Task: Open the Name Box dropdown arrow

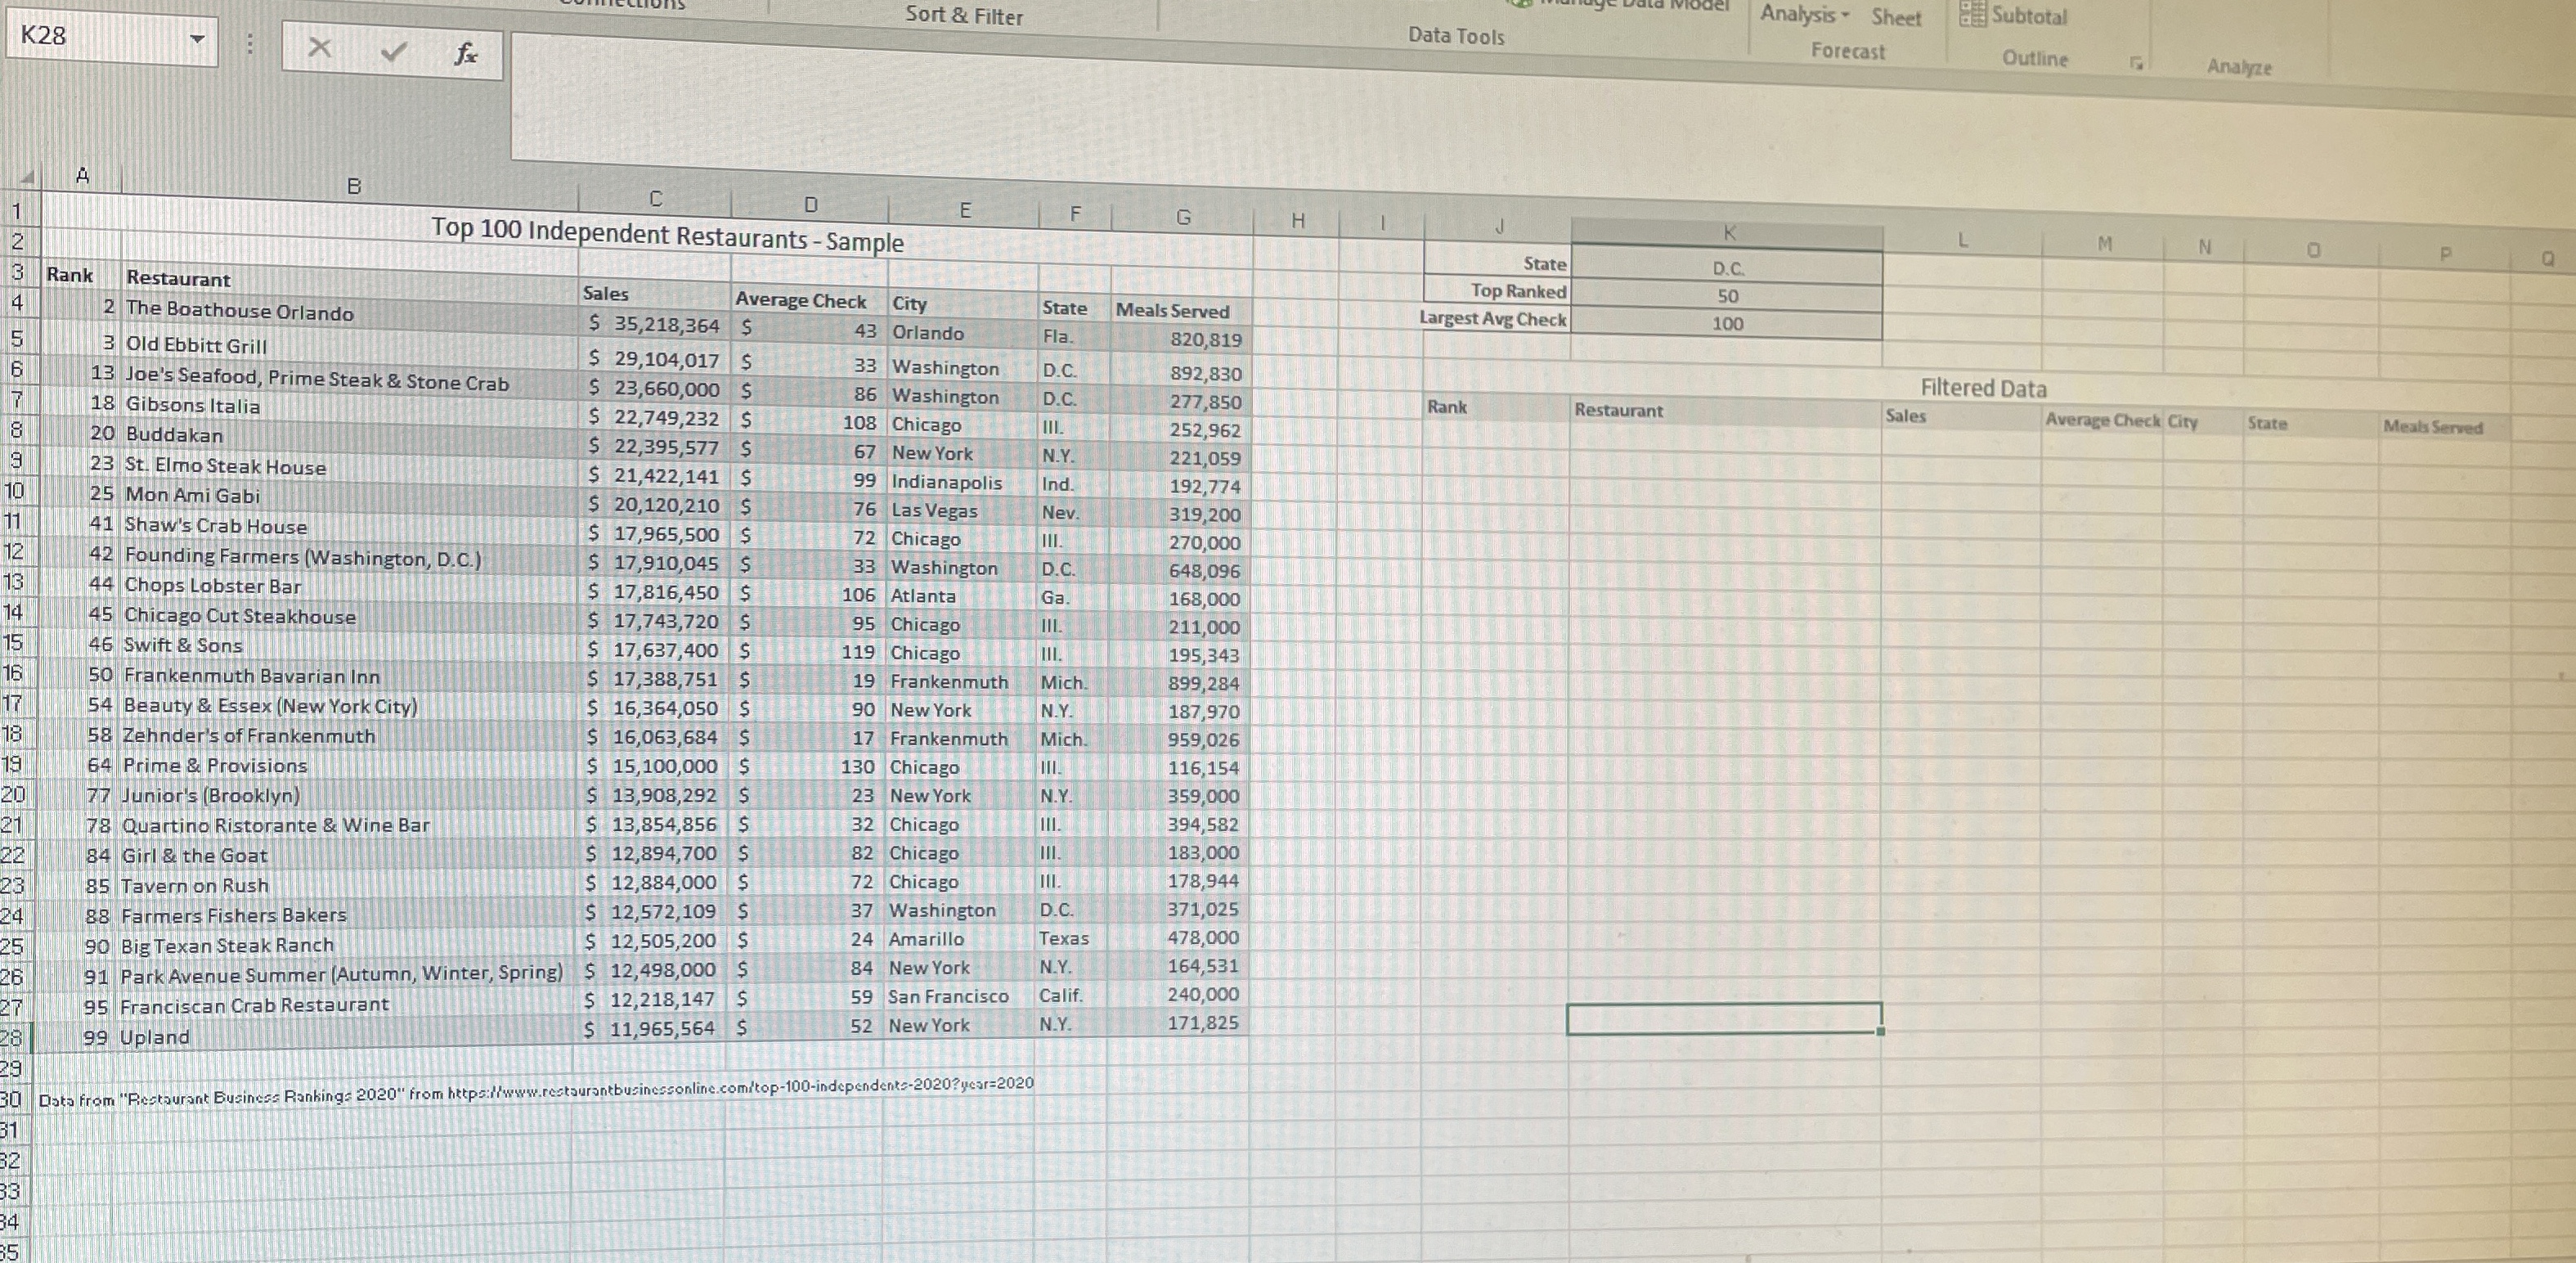Action: [198, 38]
